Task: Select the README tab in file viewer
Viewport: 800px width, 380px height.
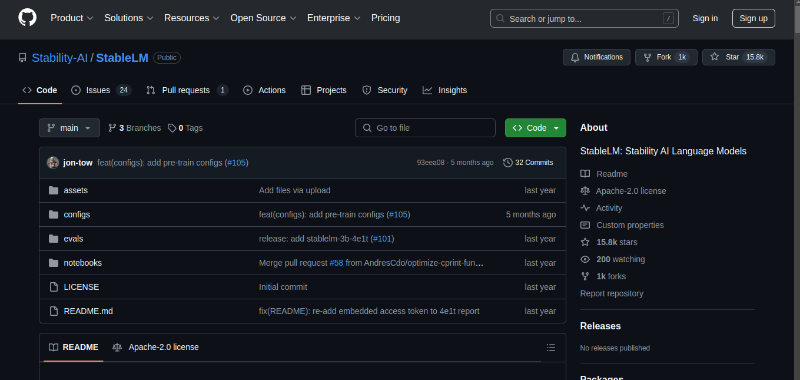Action: (73, 347)
